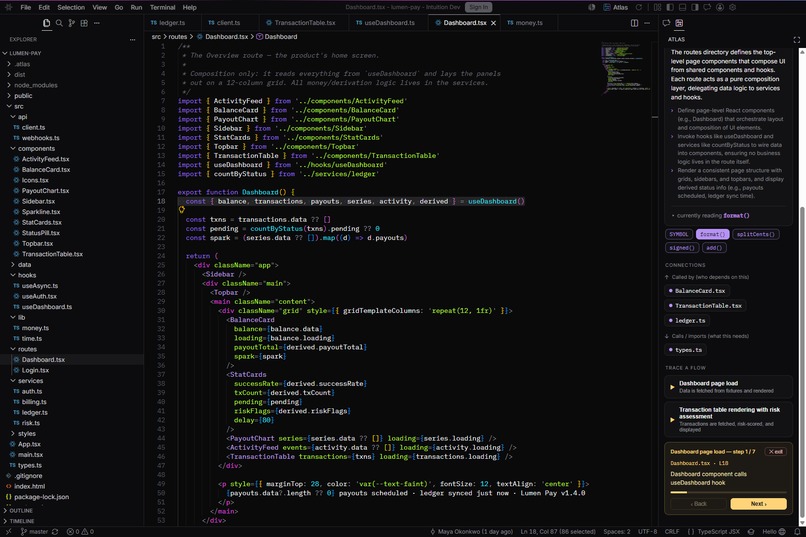Click the Atlas button in the title bar

point(616,7)
